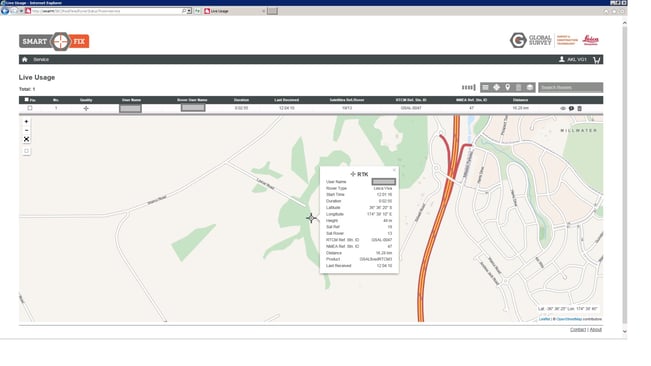Image resolution: width=651 pixels, height=366 pixels.
Task: Click the 'GSAL-0047' cell in the table row
Action: [x=411, y=108]
